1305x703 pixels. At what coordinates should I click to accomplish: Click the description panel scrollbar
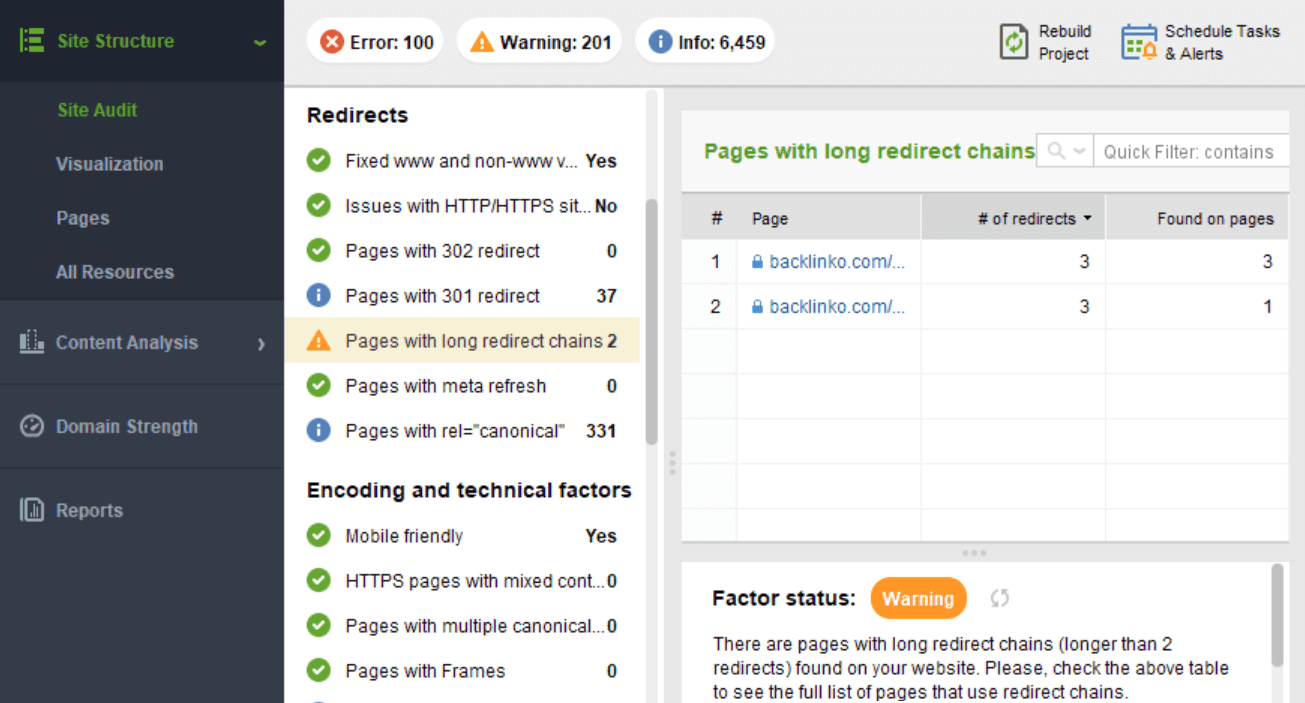tap(1277, 615)
